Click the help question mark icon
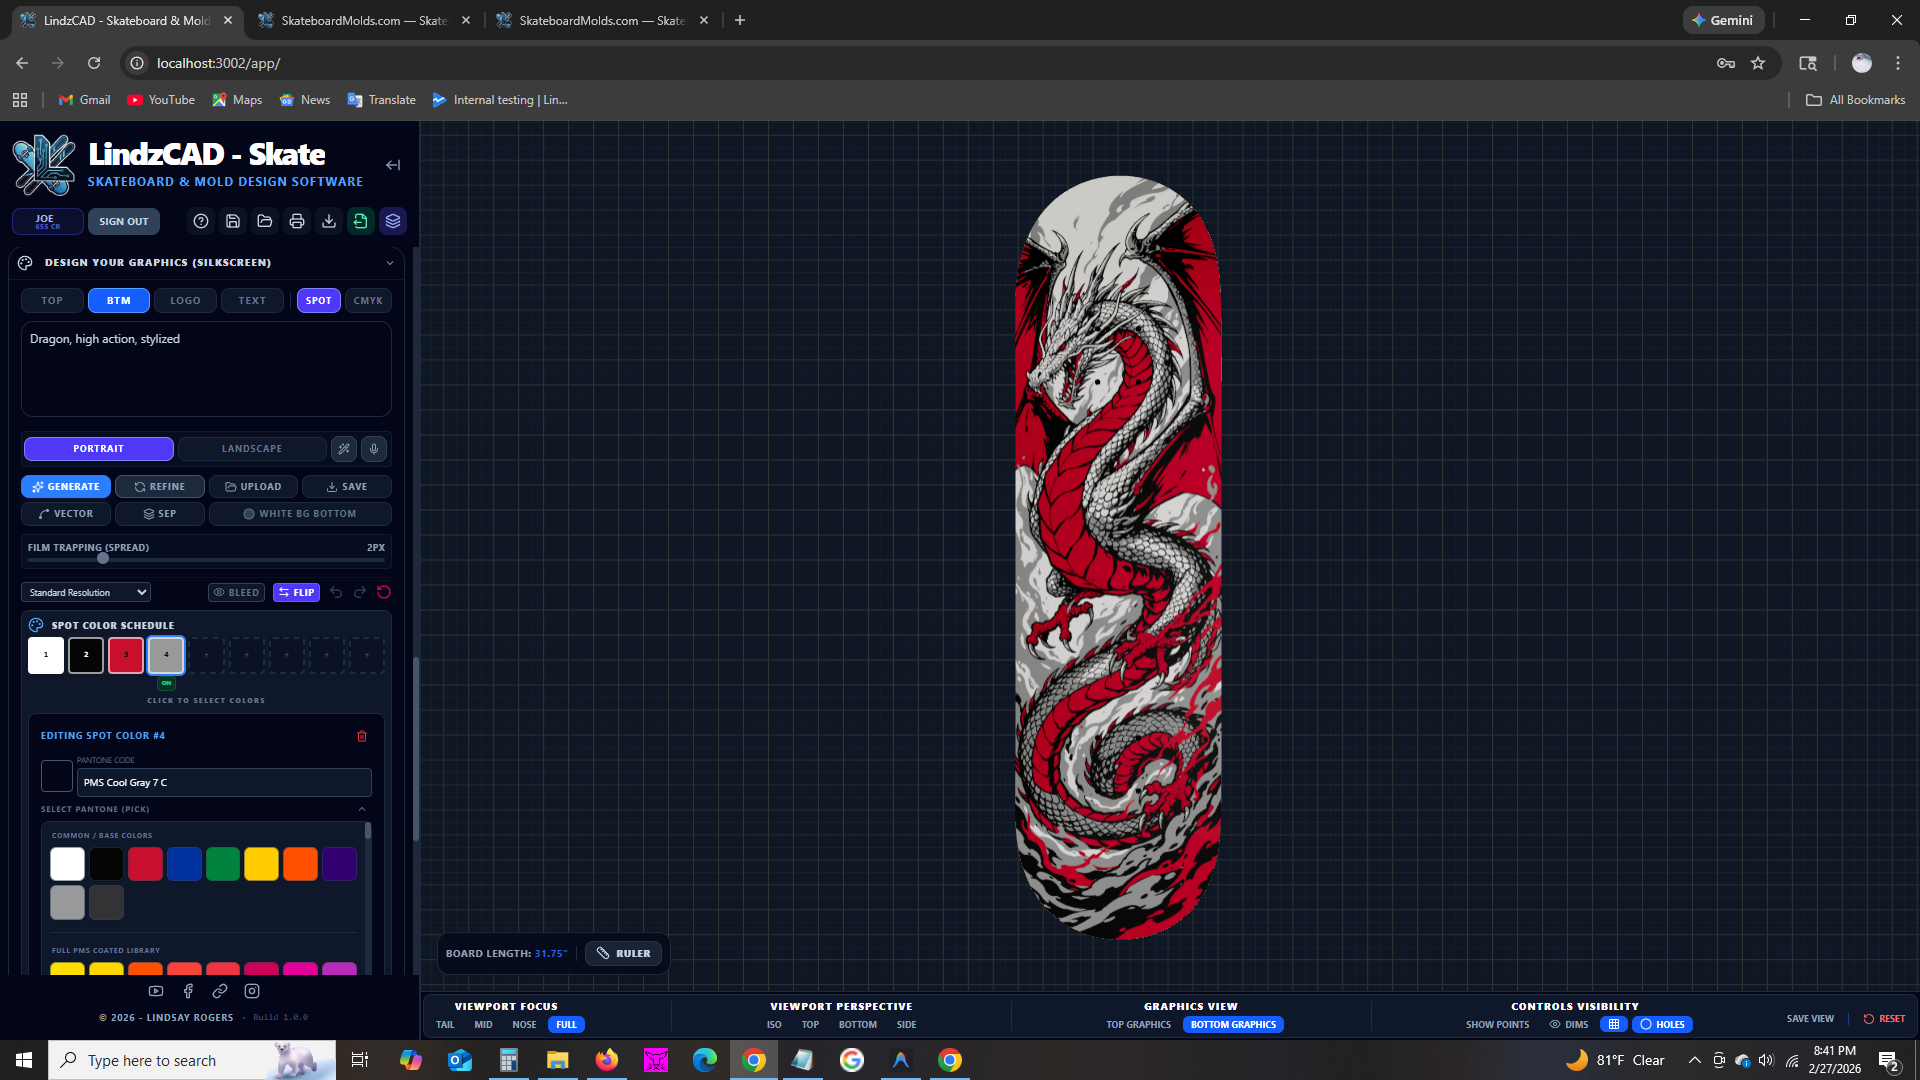The image size is (1920, 1080). (x=201, y=221)
